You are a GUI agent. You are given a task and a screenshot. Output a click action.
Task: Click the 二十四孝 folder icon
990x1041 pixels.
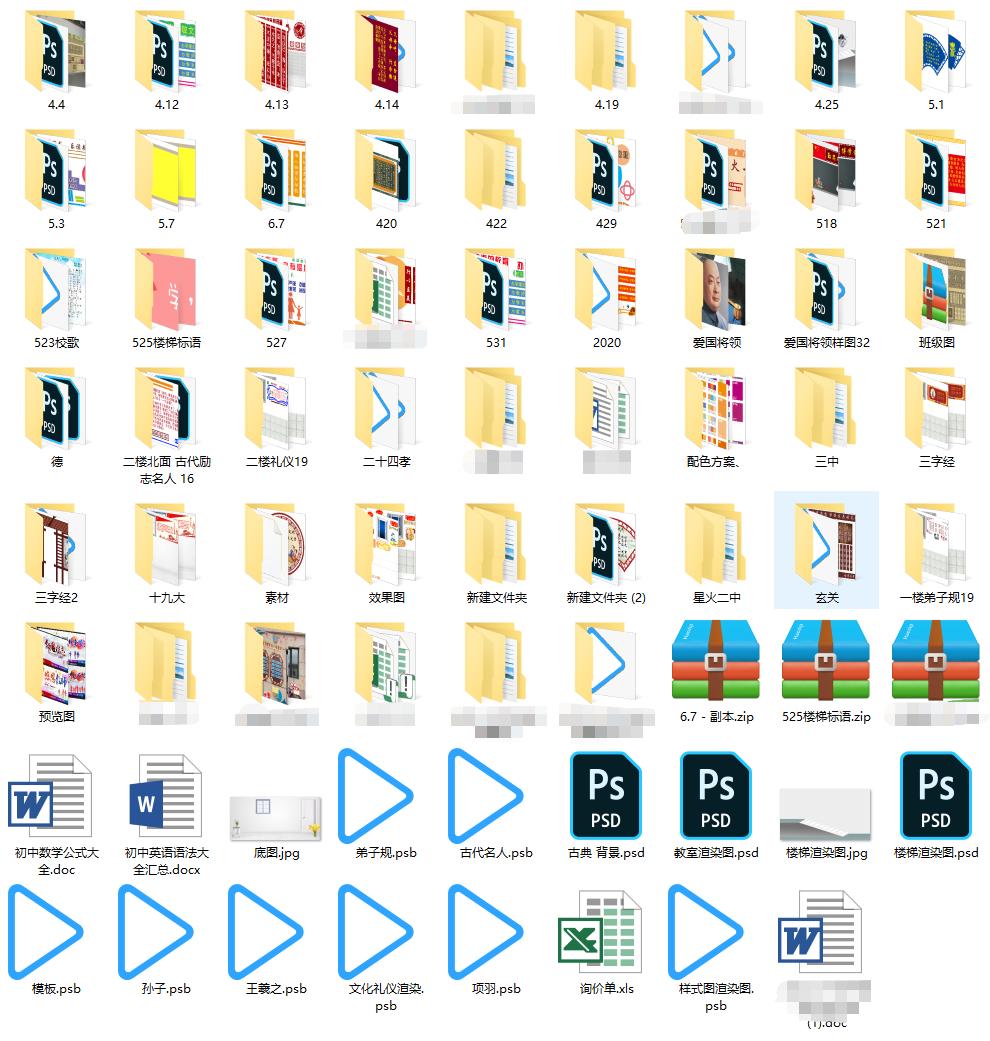(x=386, y=408)
